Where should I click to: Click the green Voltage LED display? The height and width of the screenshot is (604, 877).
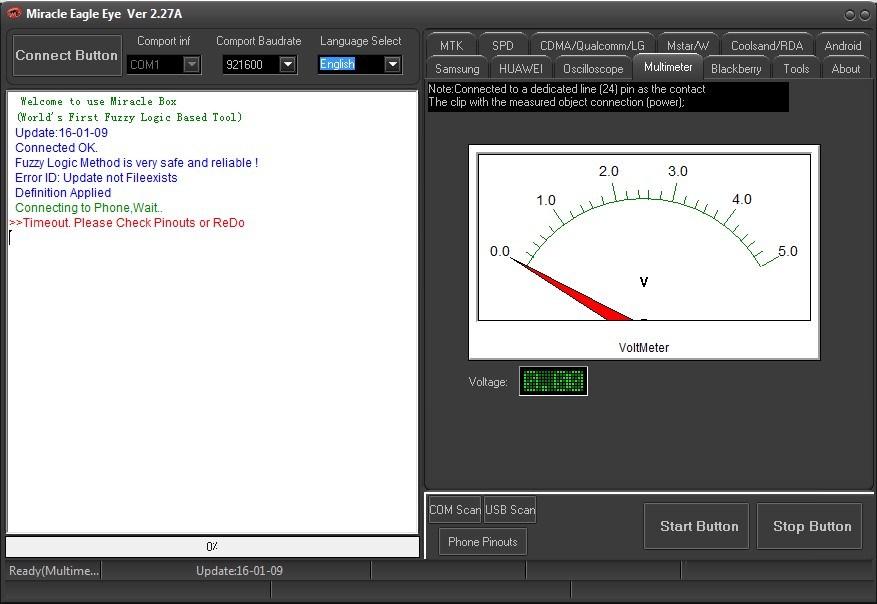[x=553, y=381]
